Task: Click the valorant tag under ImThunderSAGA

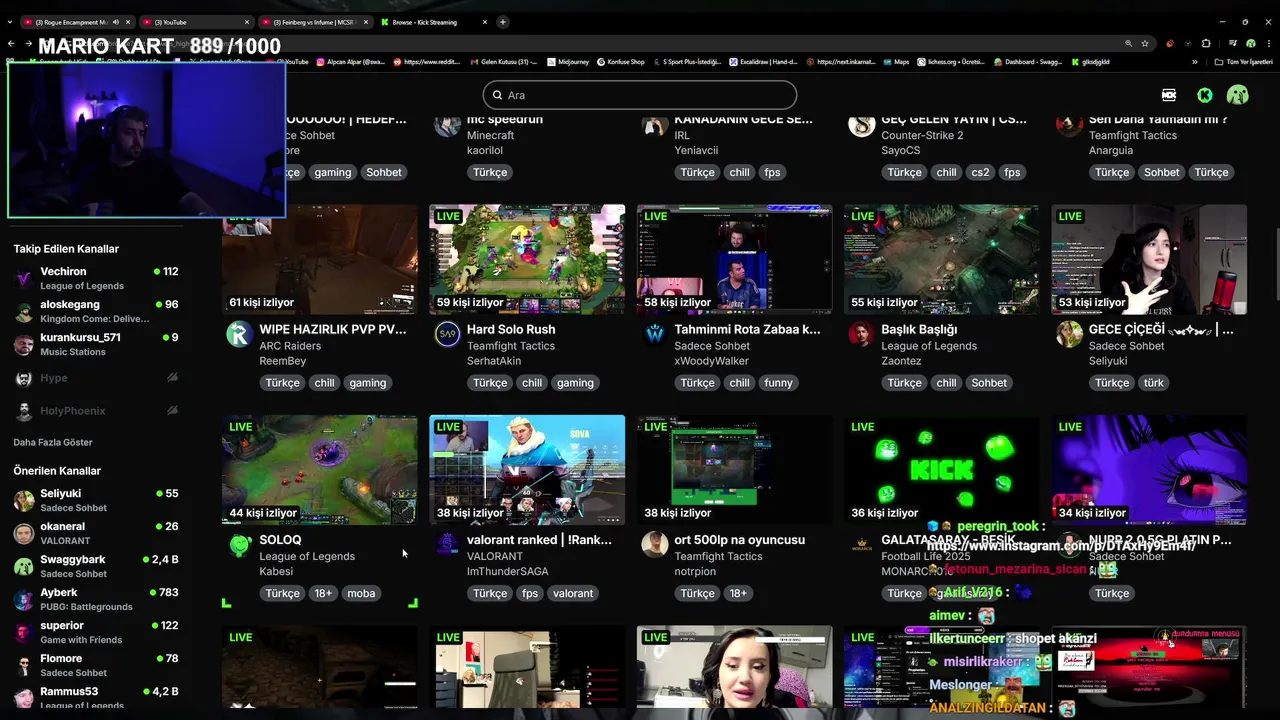Action: point(573,593)
